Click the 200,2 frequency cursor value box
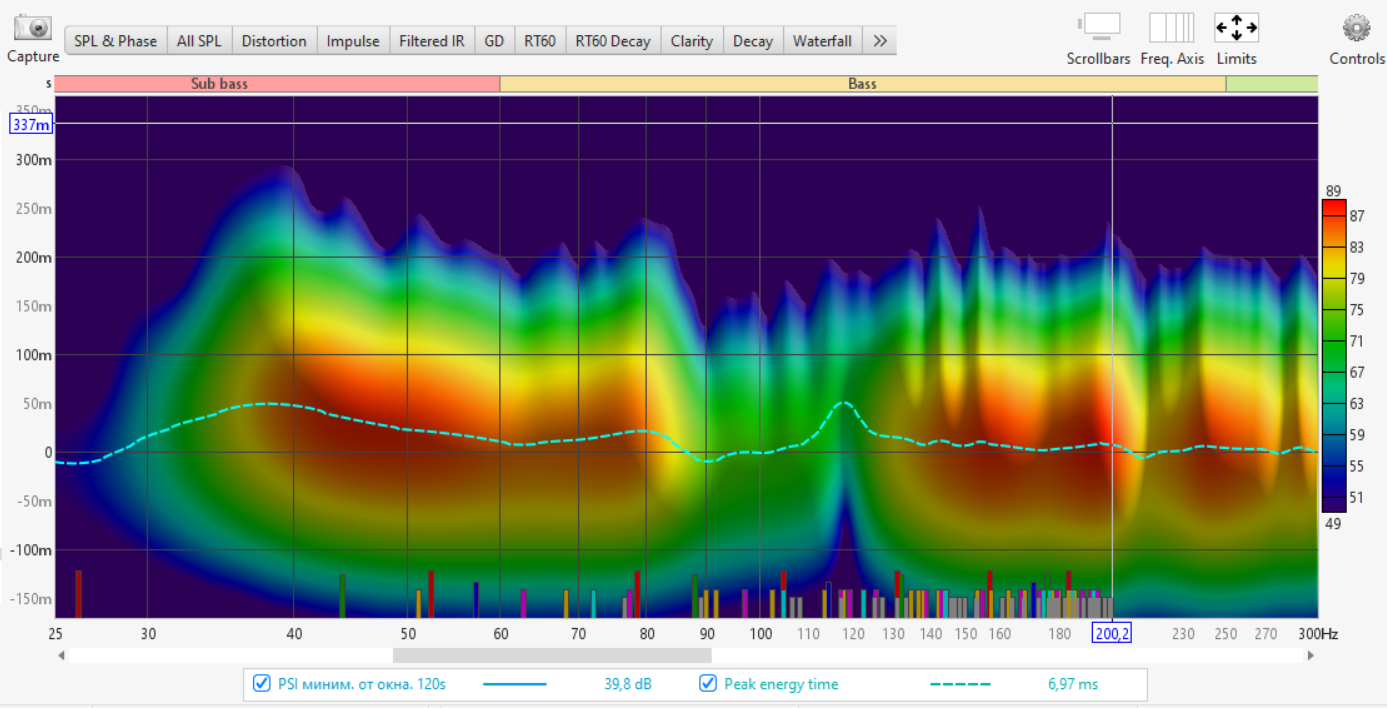This screenshot has height=708, width=1387. coord(1112,633)
